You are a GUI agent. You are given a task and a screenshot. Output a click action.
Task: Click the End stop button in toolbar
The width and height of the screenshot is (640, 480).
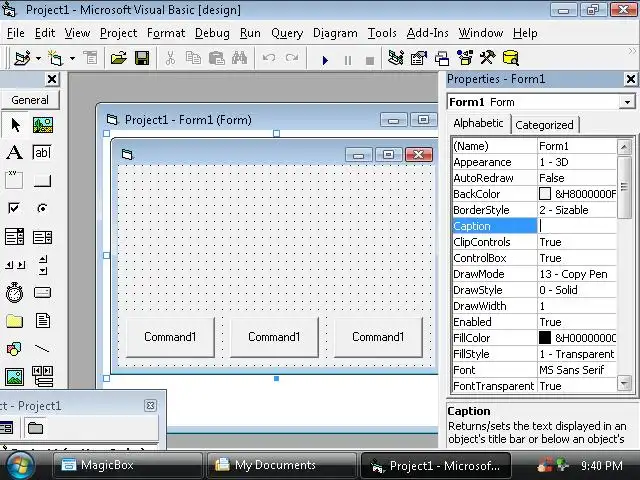370,60
